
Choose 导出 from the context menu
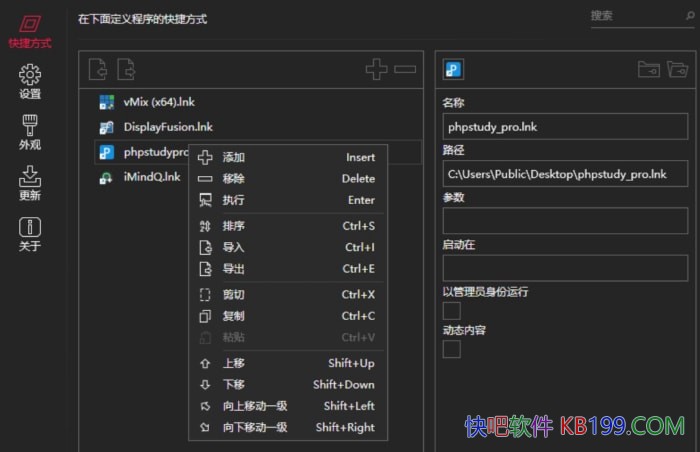click(234, 269)
